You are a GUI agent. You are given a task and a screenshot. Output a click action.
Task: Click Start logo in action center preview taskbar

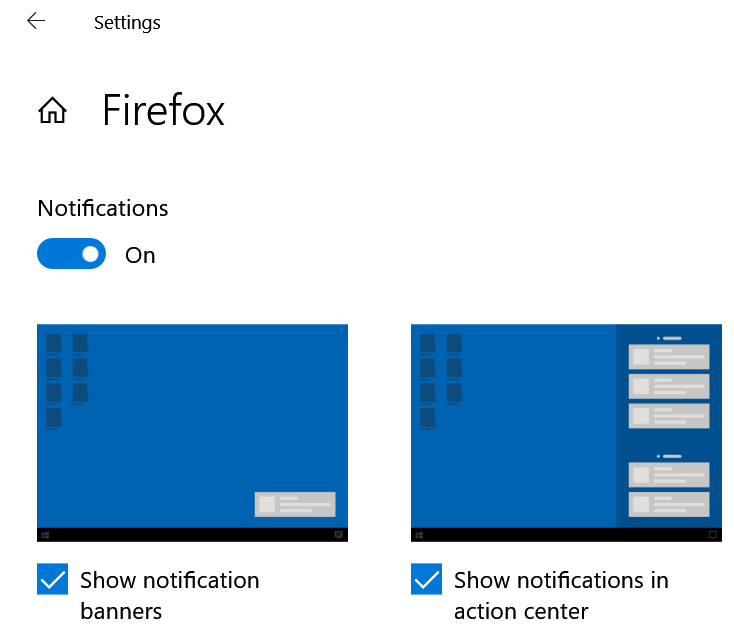(417, 535)
